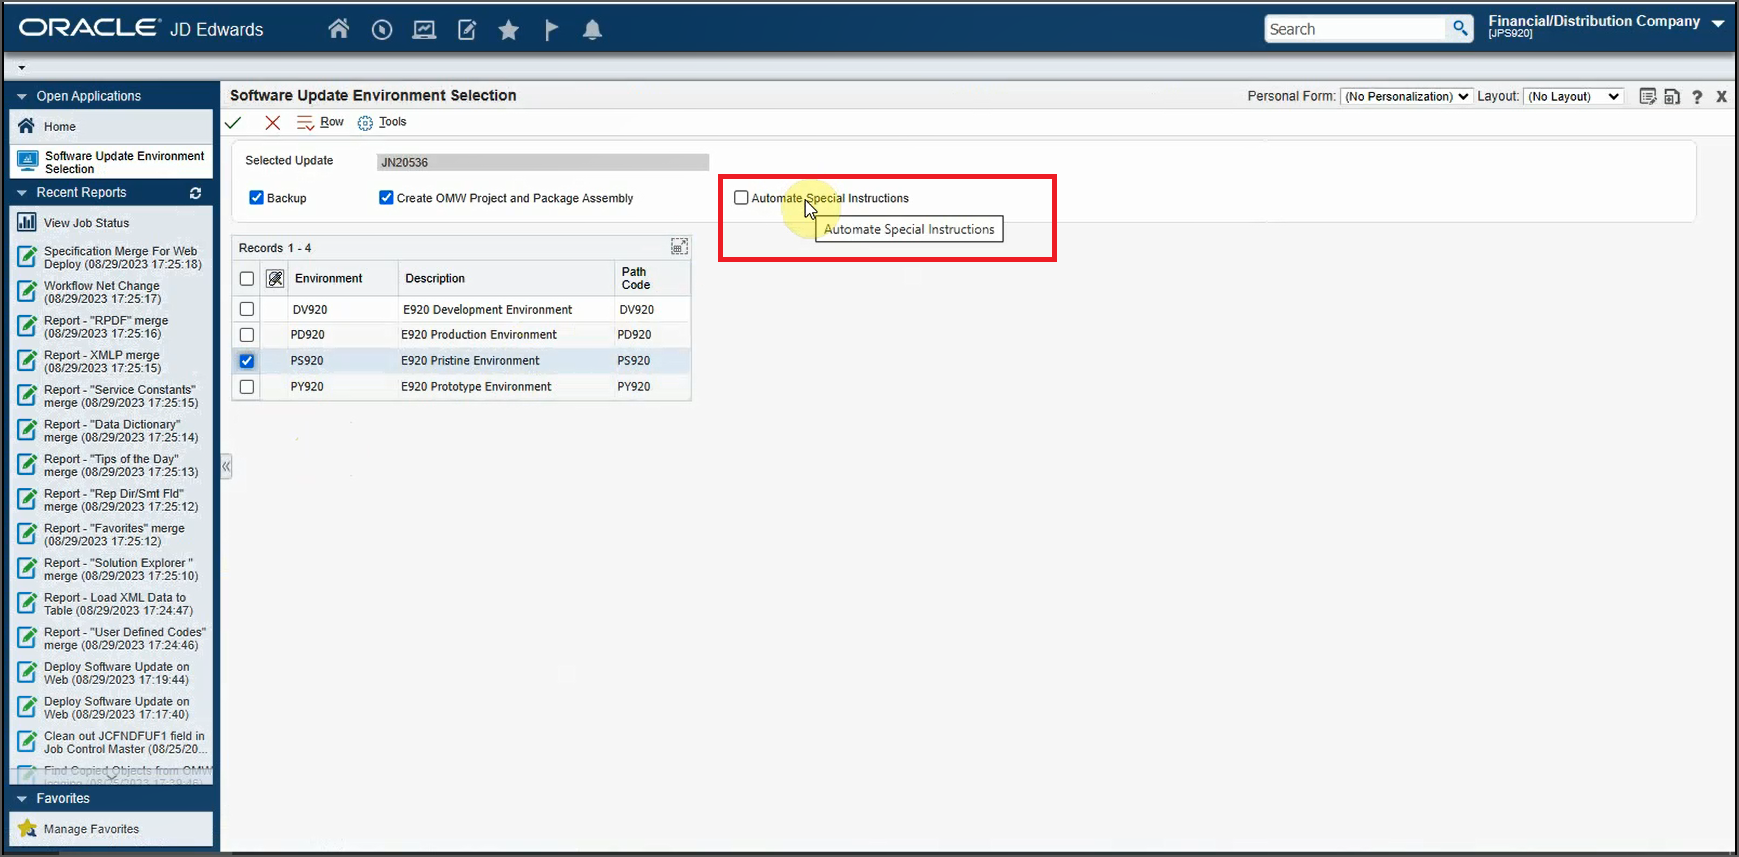Open the edit pencil icon in top bar
The height and width of the screenshot is (857, 1739).
tap(467, 30)
